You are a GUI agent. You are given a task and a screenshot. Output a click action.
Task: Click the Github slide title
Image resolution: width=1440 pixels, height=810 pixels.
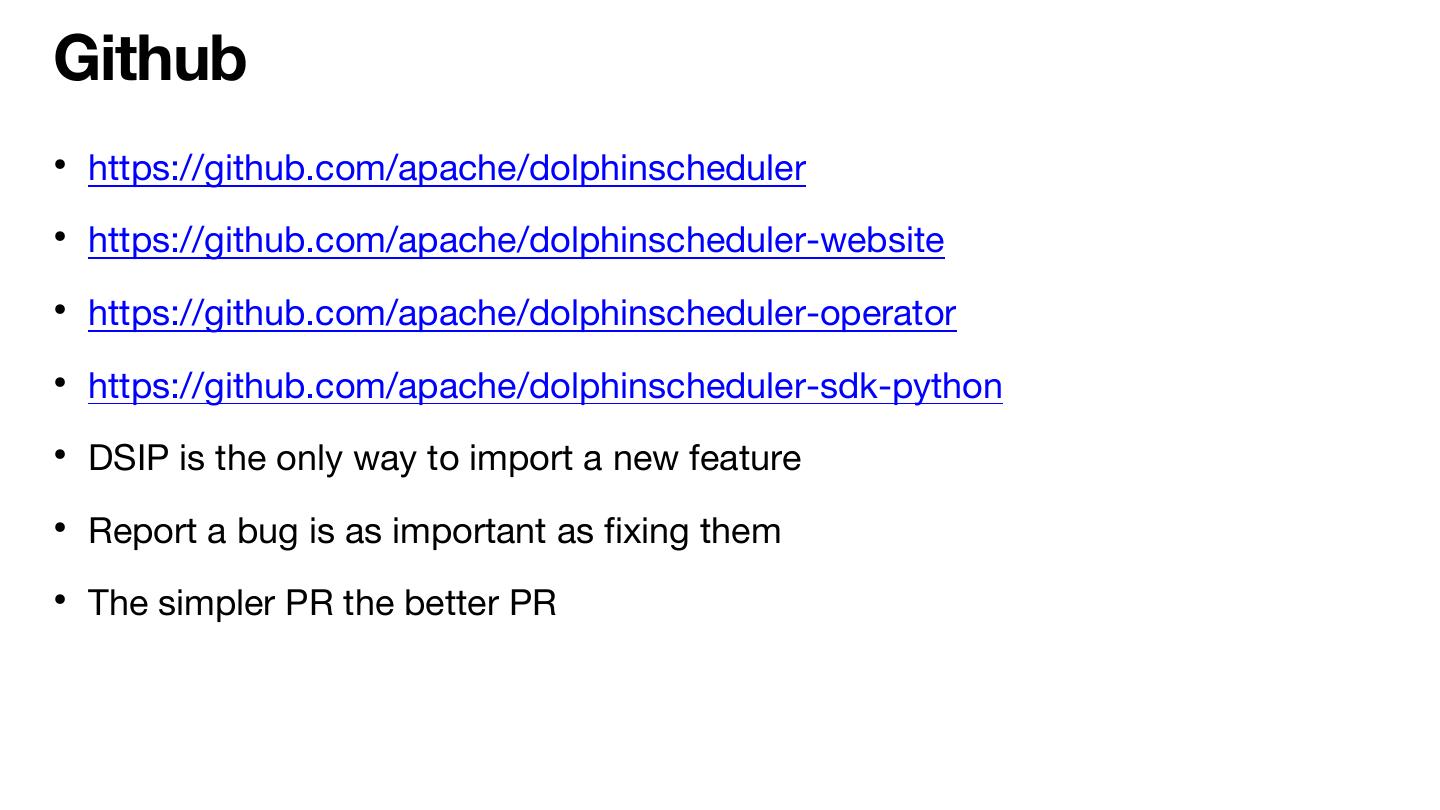pyautogui.click(x=150, y=58)
